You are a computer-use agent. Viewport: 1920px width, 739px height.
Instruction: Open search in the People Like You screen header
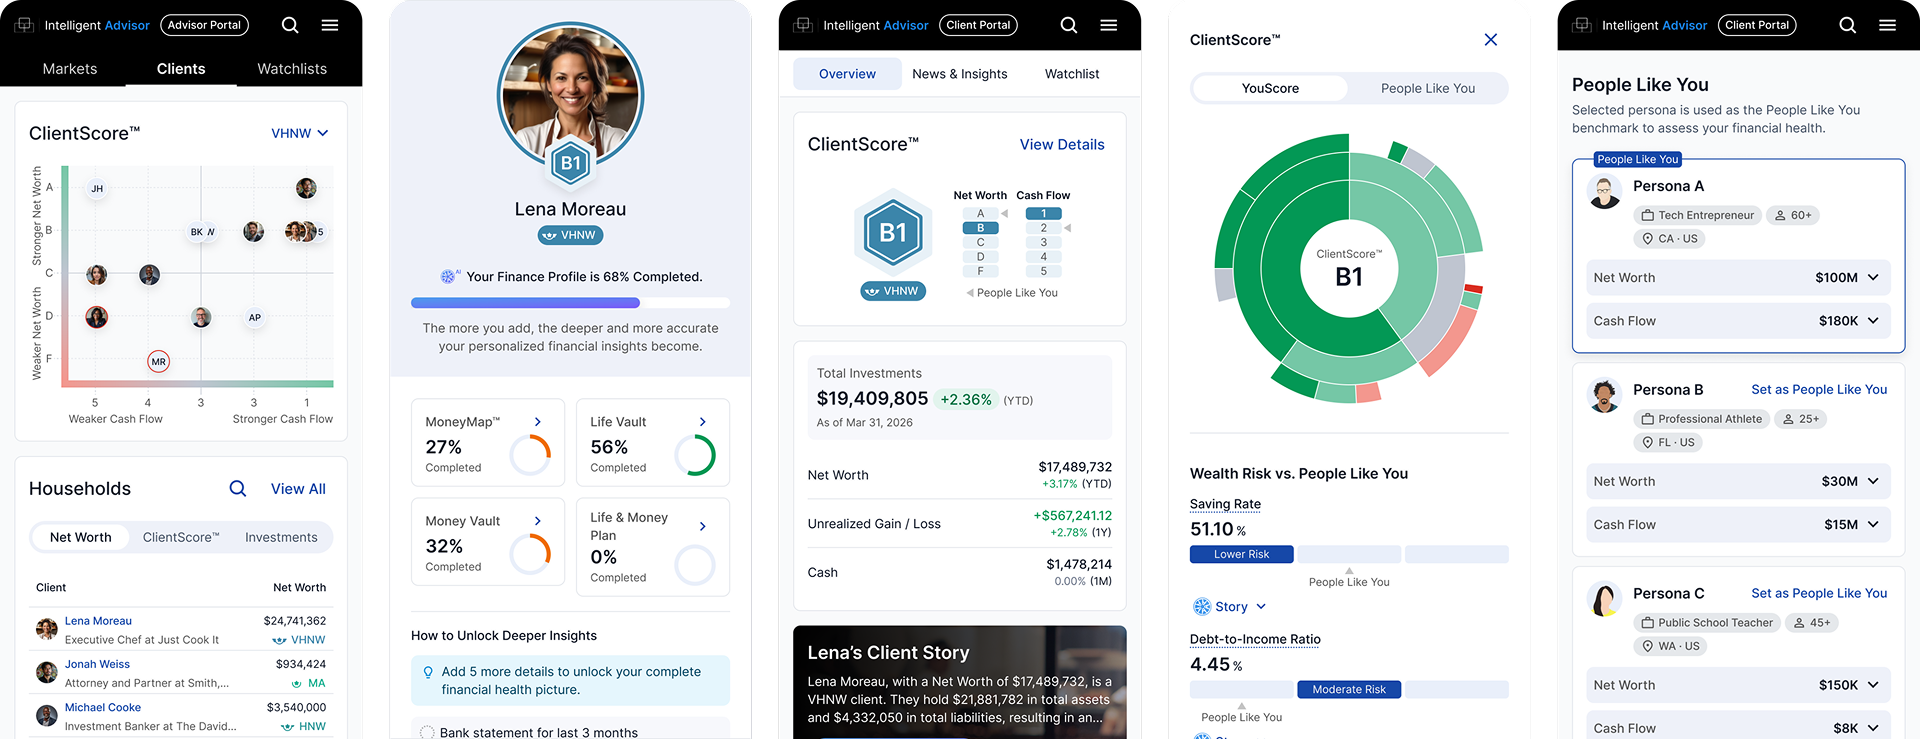(x=1848, y=25)
